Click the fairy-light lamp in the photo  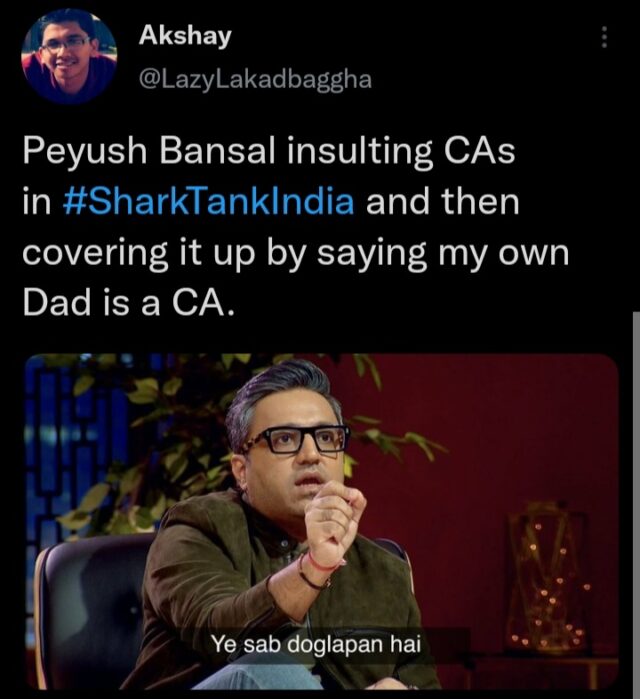pos(548,575)
